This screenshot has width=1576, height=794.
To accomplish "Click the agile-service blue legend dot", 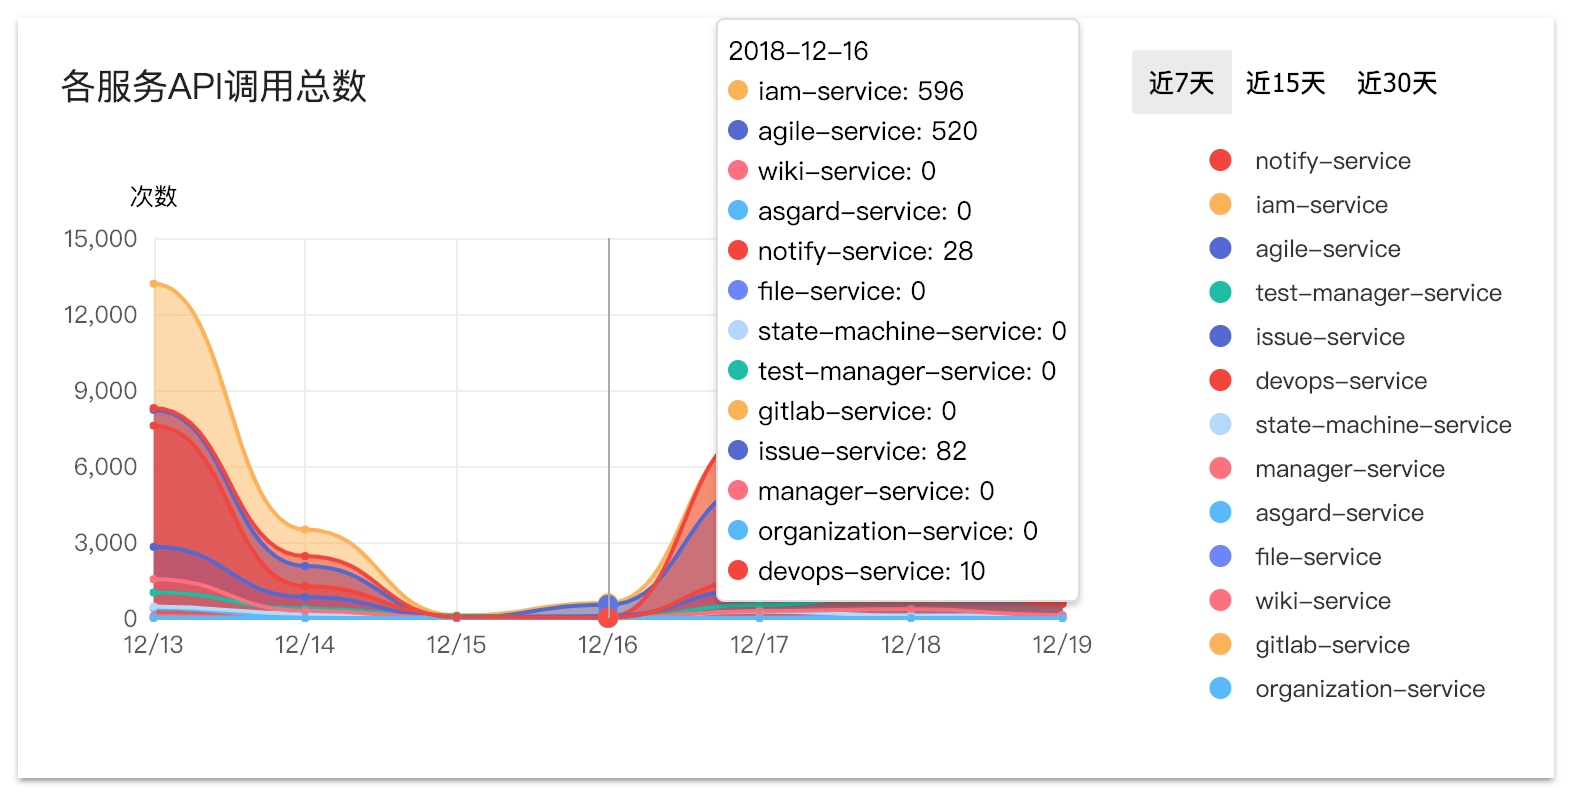I will (x=1220, y=249).
